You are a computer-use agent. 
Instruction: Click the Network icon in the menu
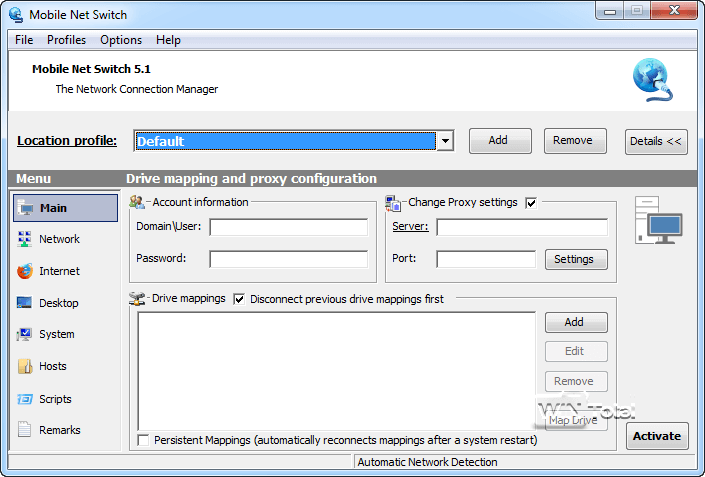pyautogui.click(x=24, y=239)
